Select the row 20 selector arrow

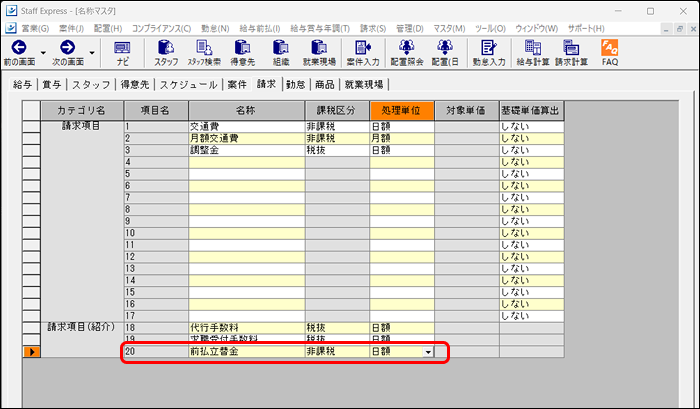pos(32,352)
